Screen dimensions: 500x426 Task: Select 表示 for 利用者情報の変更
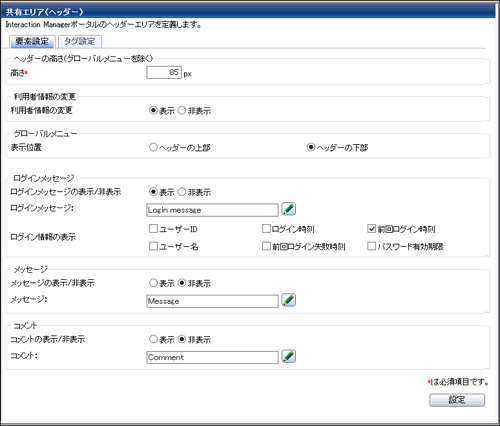click(x=153, y=110)
